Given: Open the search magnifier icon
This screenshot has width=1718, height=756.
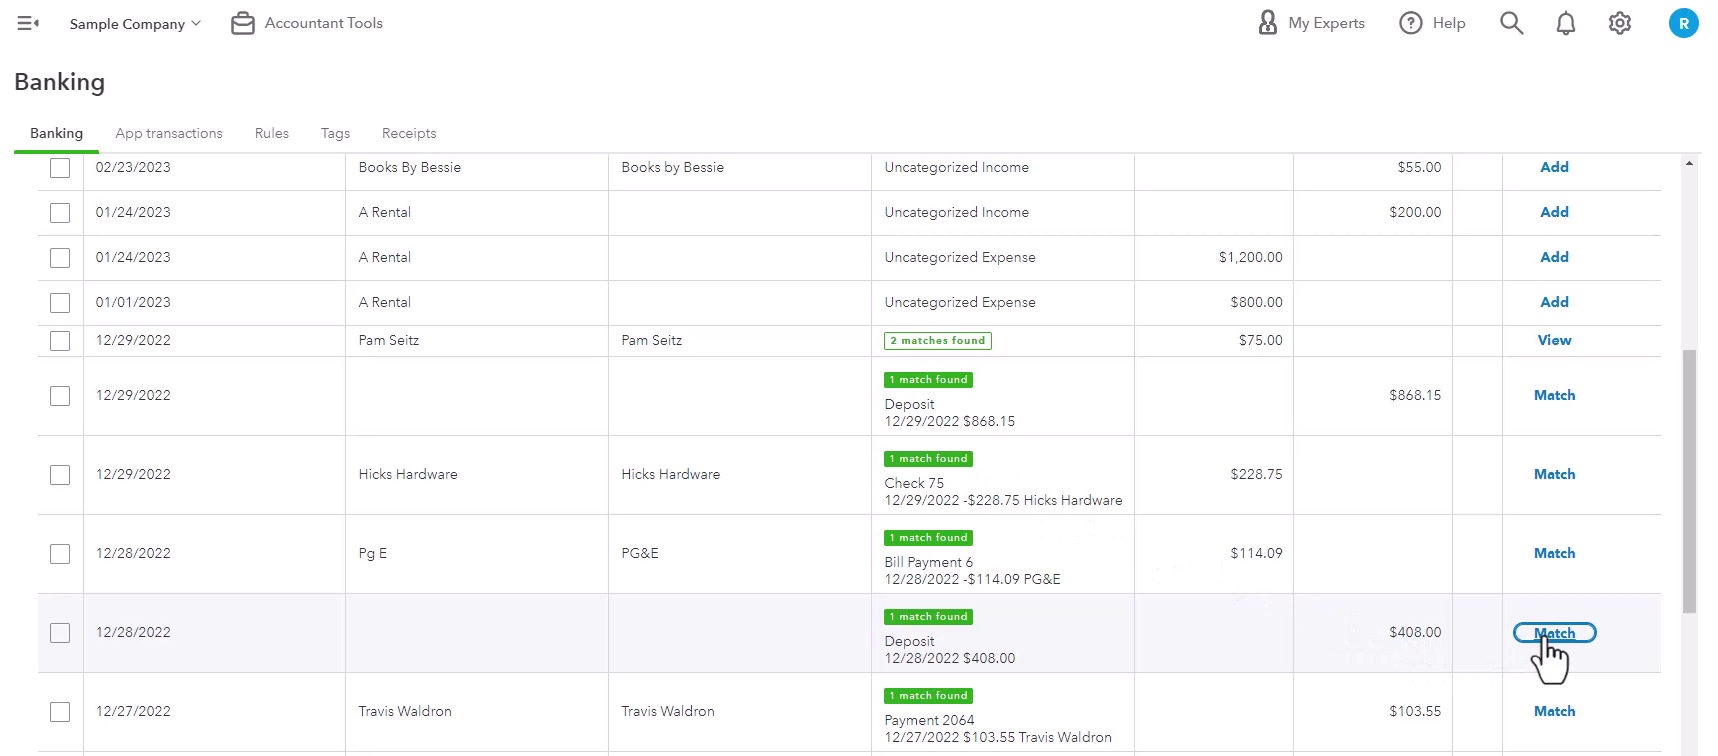Looking at the screenshot, I should point(1511,23).
